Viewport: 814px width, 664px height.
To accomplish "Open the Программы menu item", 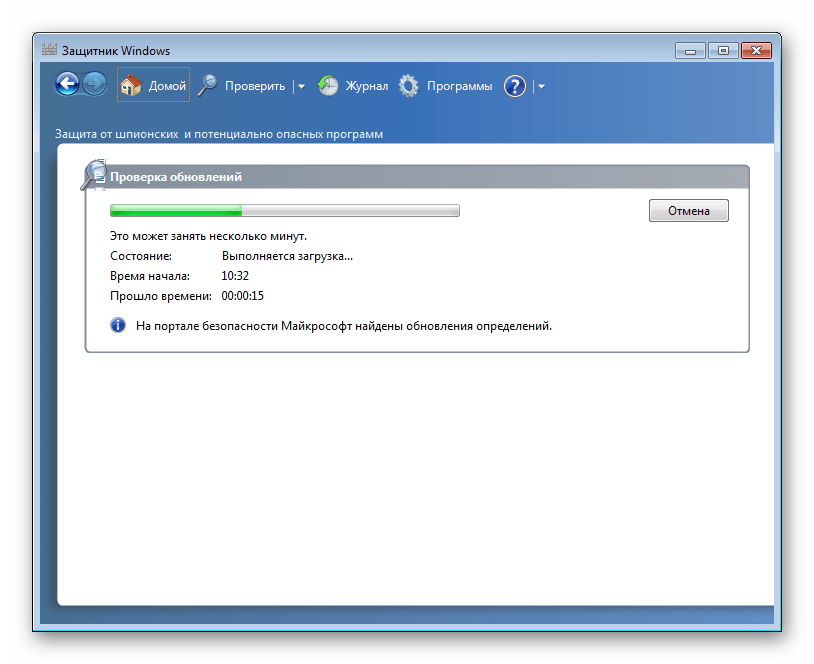I will (459, 86).
